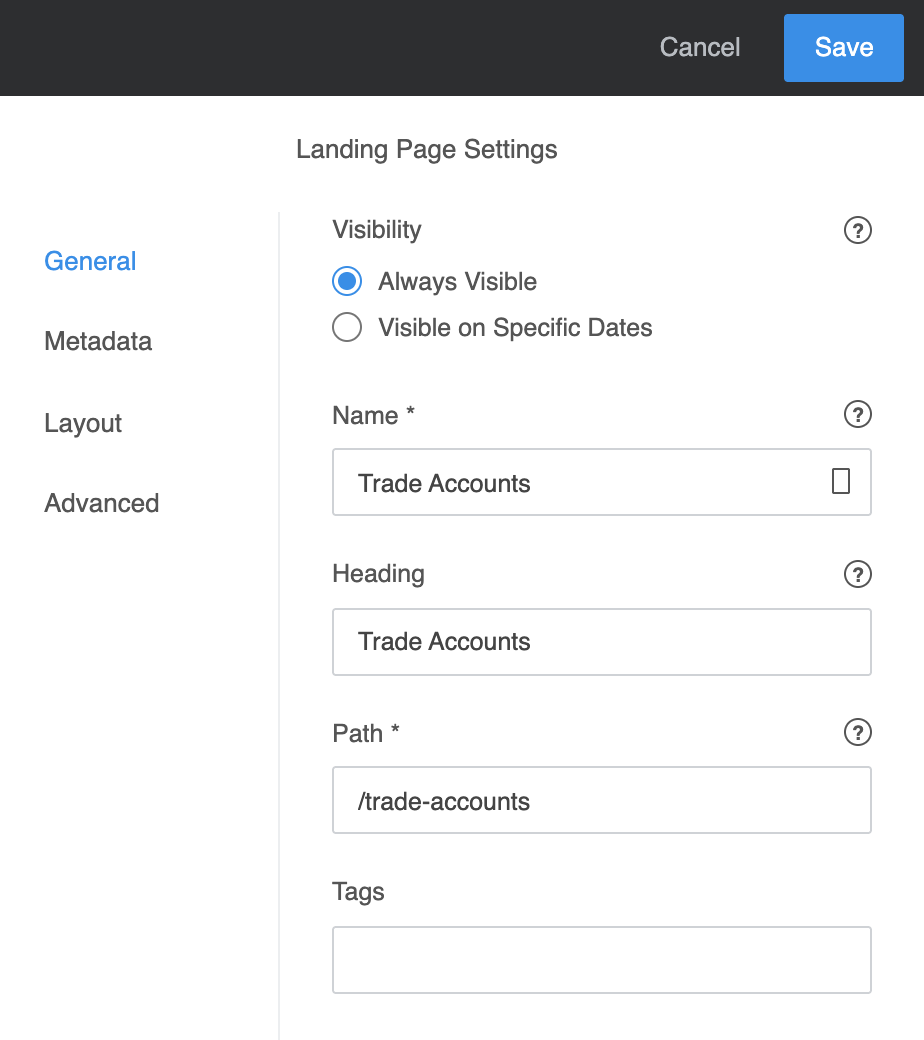Switch to the General settings tab
The image size is (924, 1040).
pyautogui.click(x=90, y=261)
